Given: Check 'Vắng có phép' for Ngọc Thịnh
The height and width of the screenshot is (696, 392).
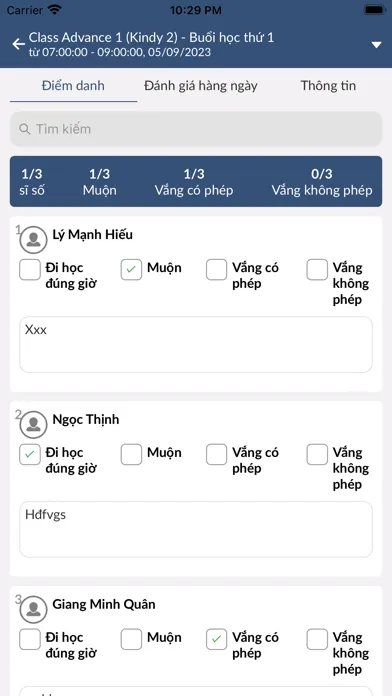Looking at the screenshot, I should (x=217, y=455).
